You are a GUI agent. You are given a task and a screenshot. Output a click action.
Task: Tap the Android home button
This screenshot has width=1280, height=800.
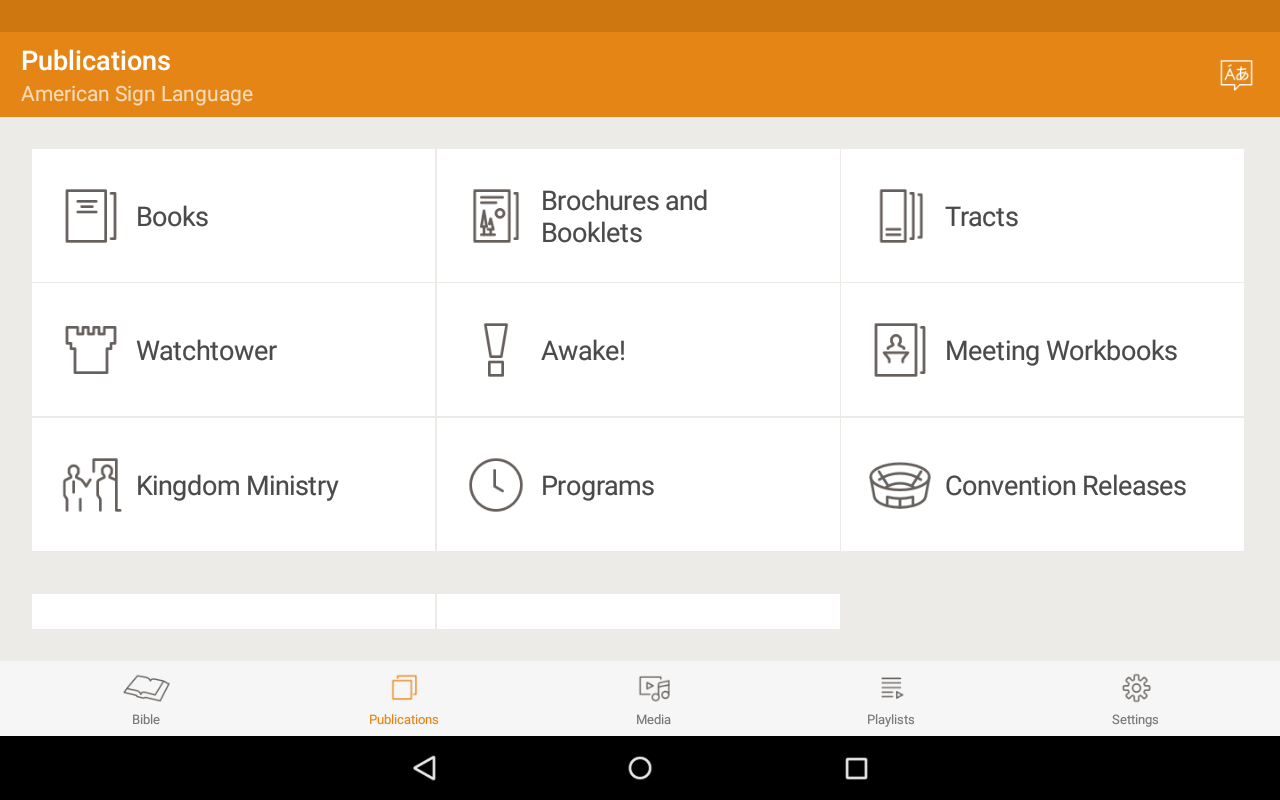tap(640, 768)
